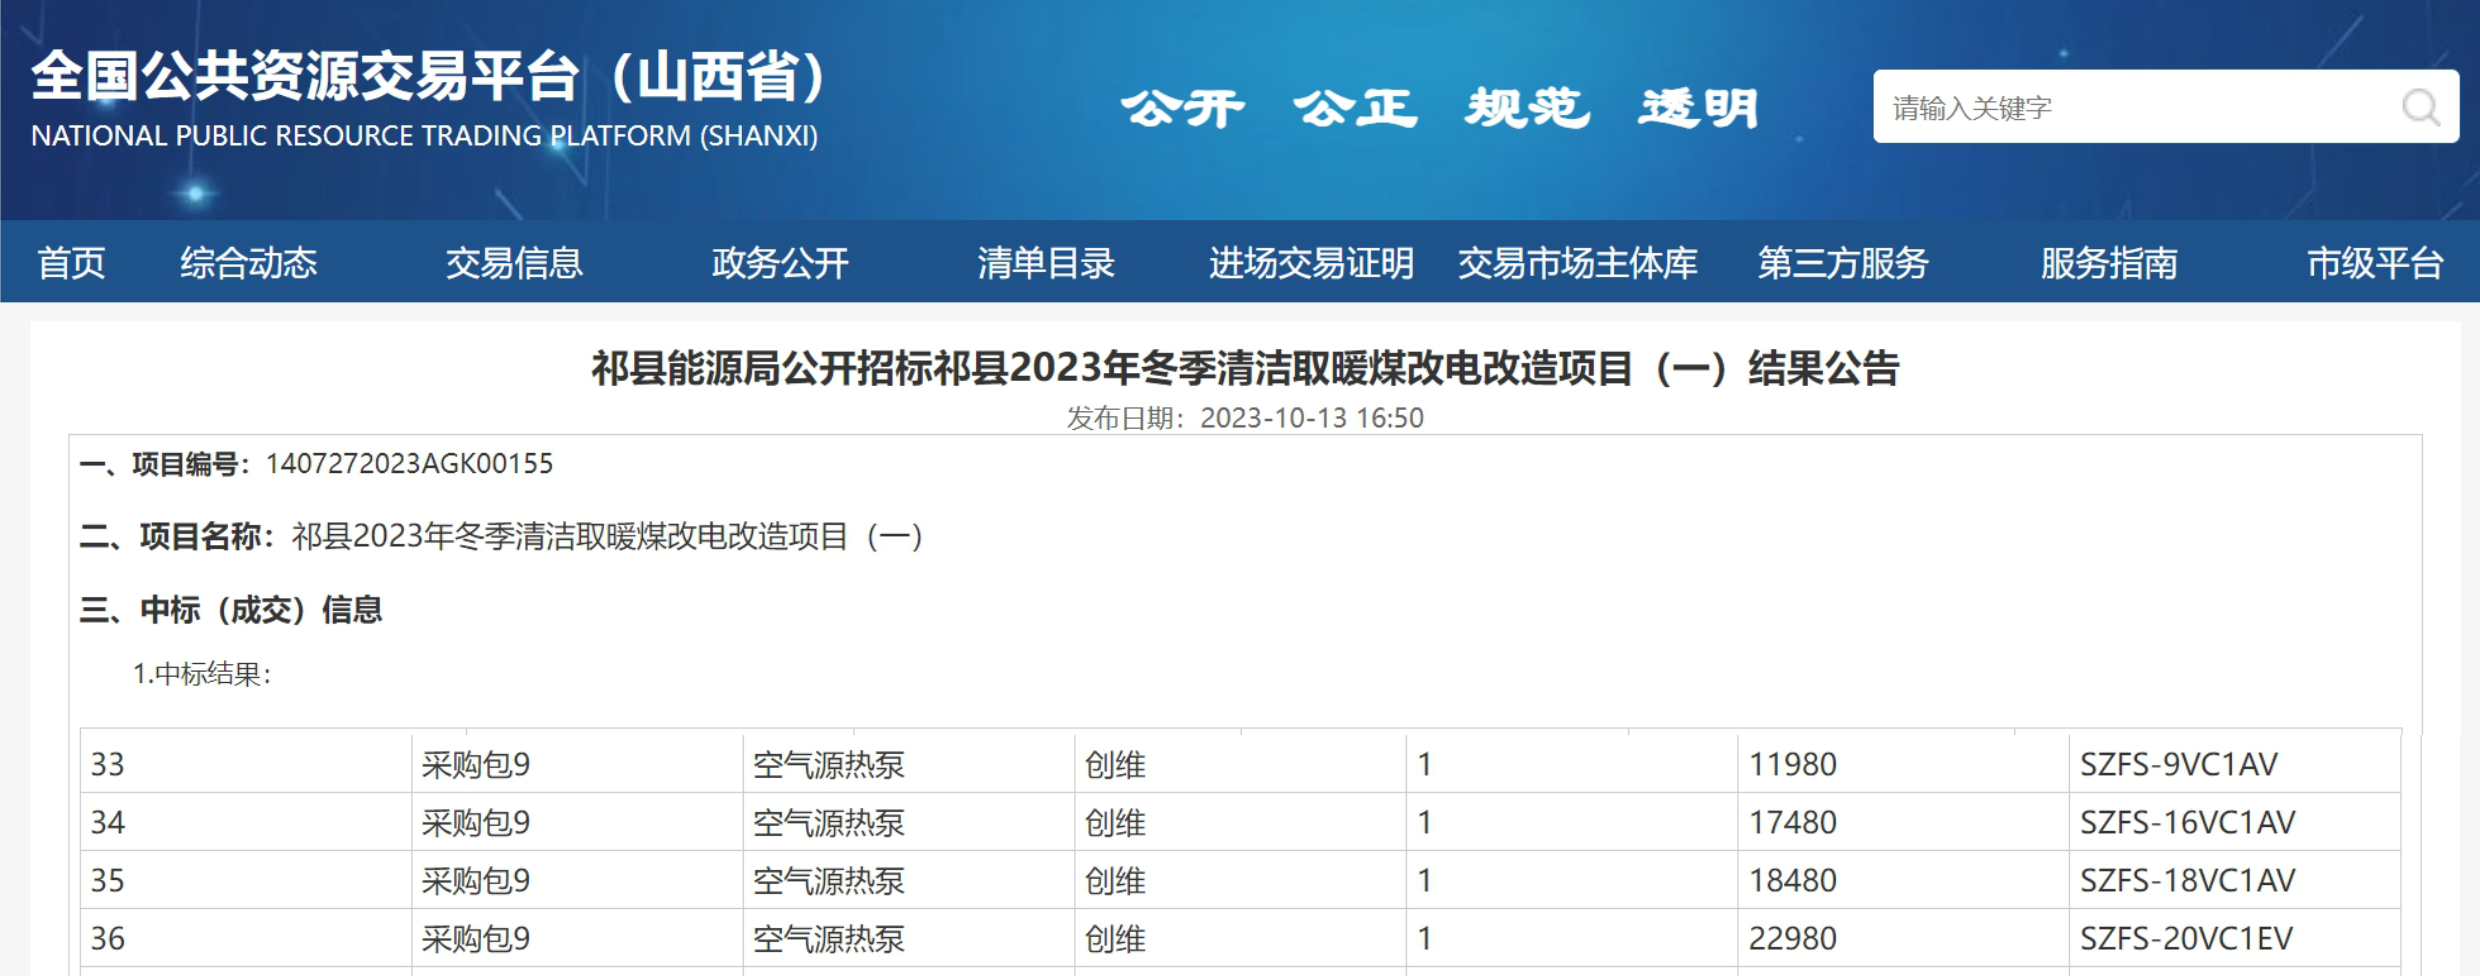Screen dimensions: 2480x976
Task: Click the English subtitle NATIONAL PUBLIC RESOURCE TRADING PLATFORM
Action: click(425, 136)
